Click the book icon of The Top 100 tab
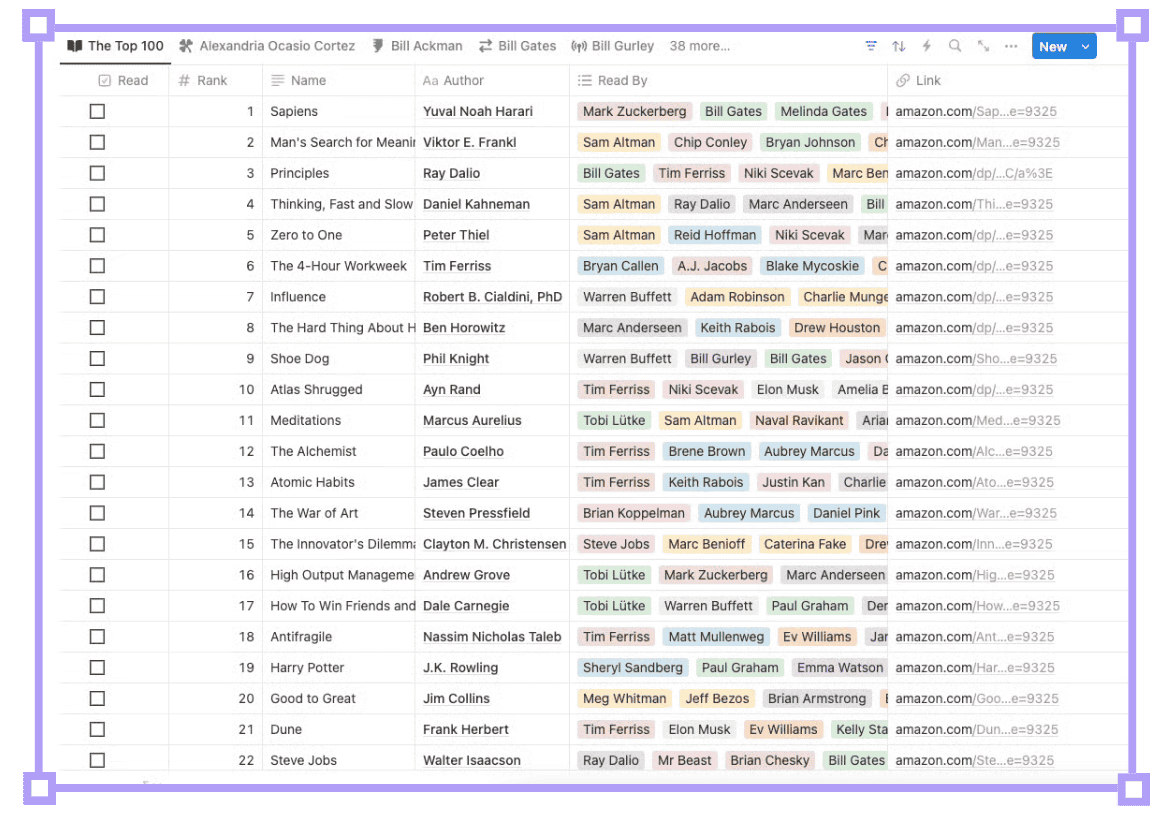 75,46
